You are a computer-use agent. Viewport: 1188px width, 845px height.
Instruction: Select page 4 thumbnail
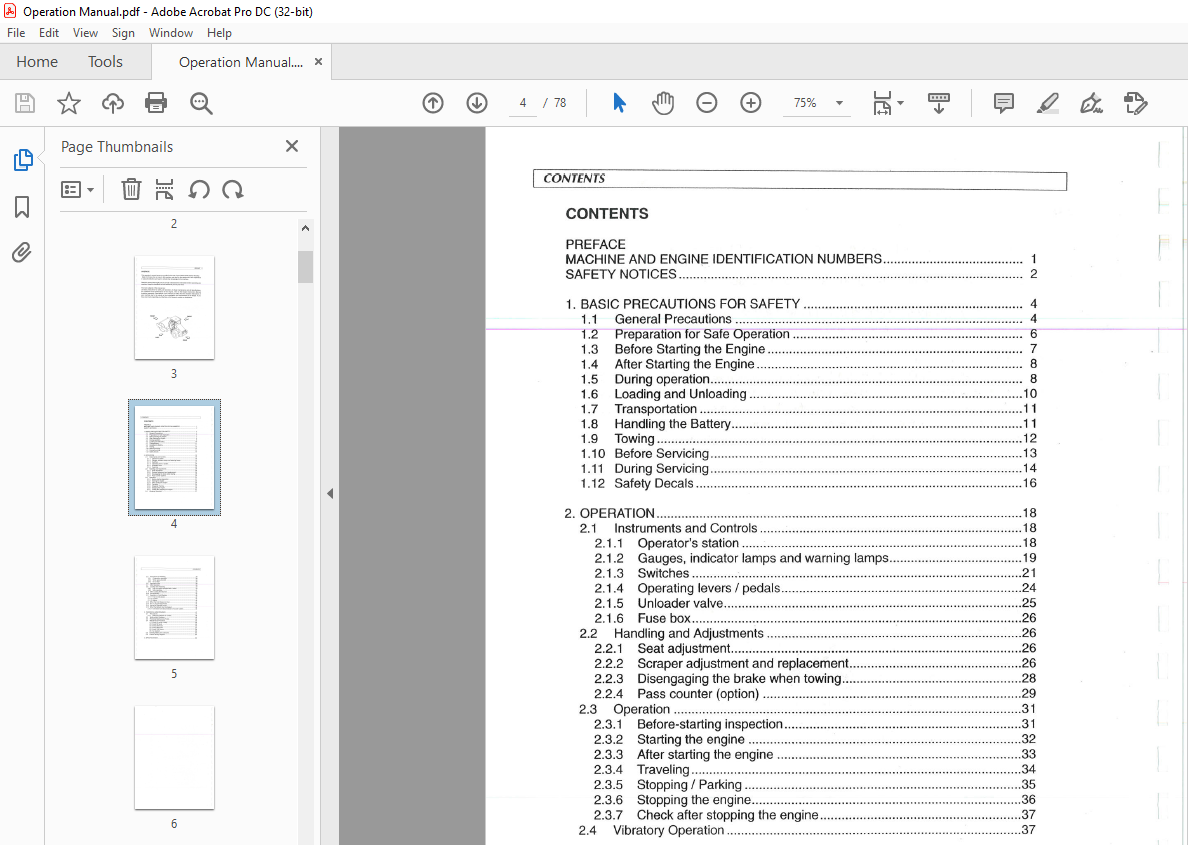pos(174,458)
